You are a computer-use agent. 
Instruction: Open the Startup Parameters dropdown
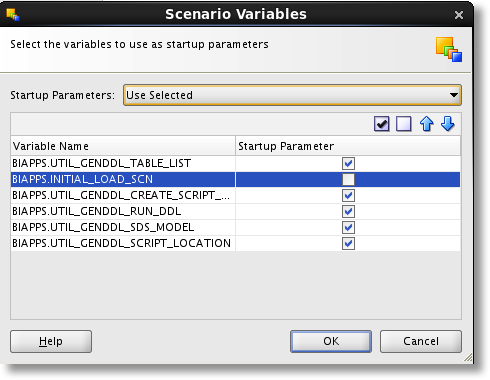point(292,95)
